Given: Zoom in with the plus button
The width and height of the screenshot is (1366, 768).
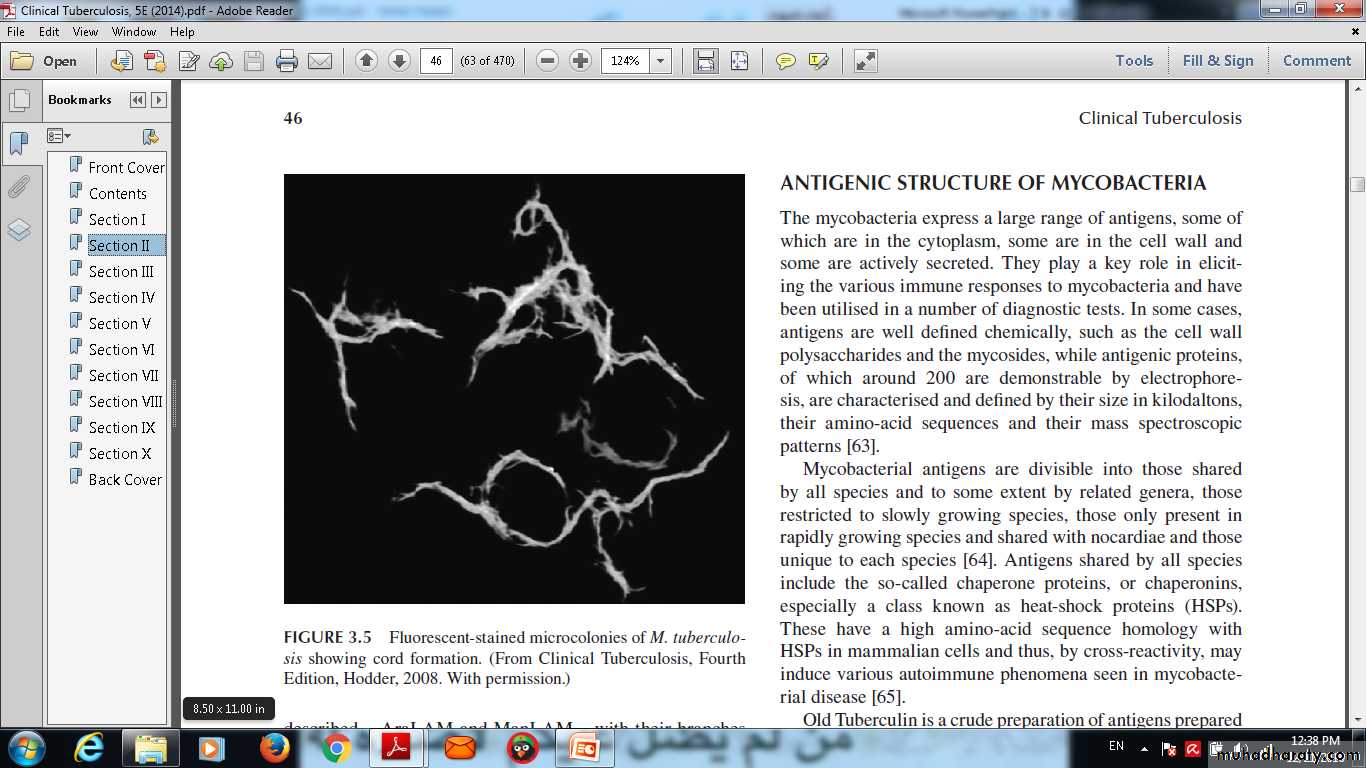Looking at the screenshot, I should click(x=580, y=61).
